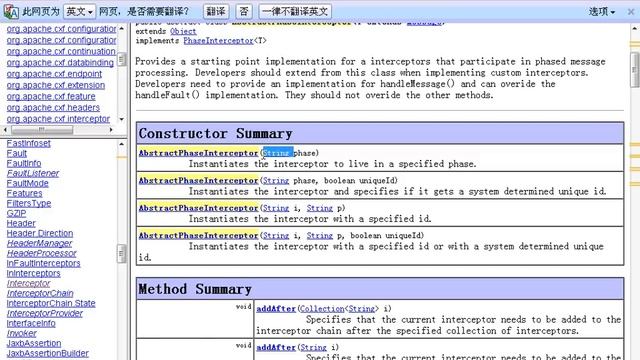Open the FaultInfo class link
This screenshot has width=640, height=360.
[x=24, y=163]
